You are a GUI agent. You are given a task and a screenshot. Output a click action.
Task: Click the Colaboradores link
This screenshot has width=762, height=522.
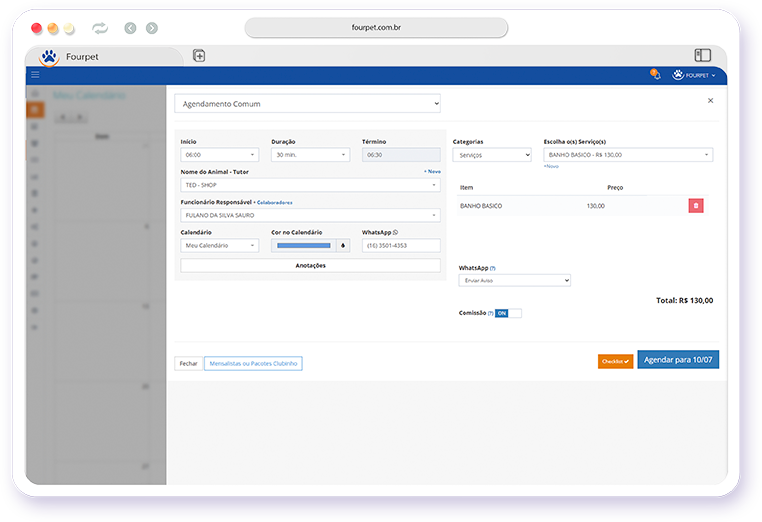275,203
